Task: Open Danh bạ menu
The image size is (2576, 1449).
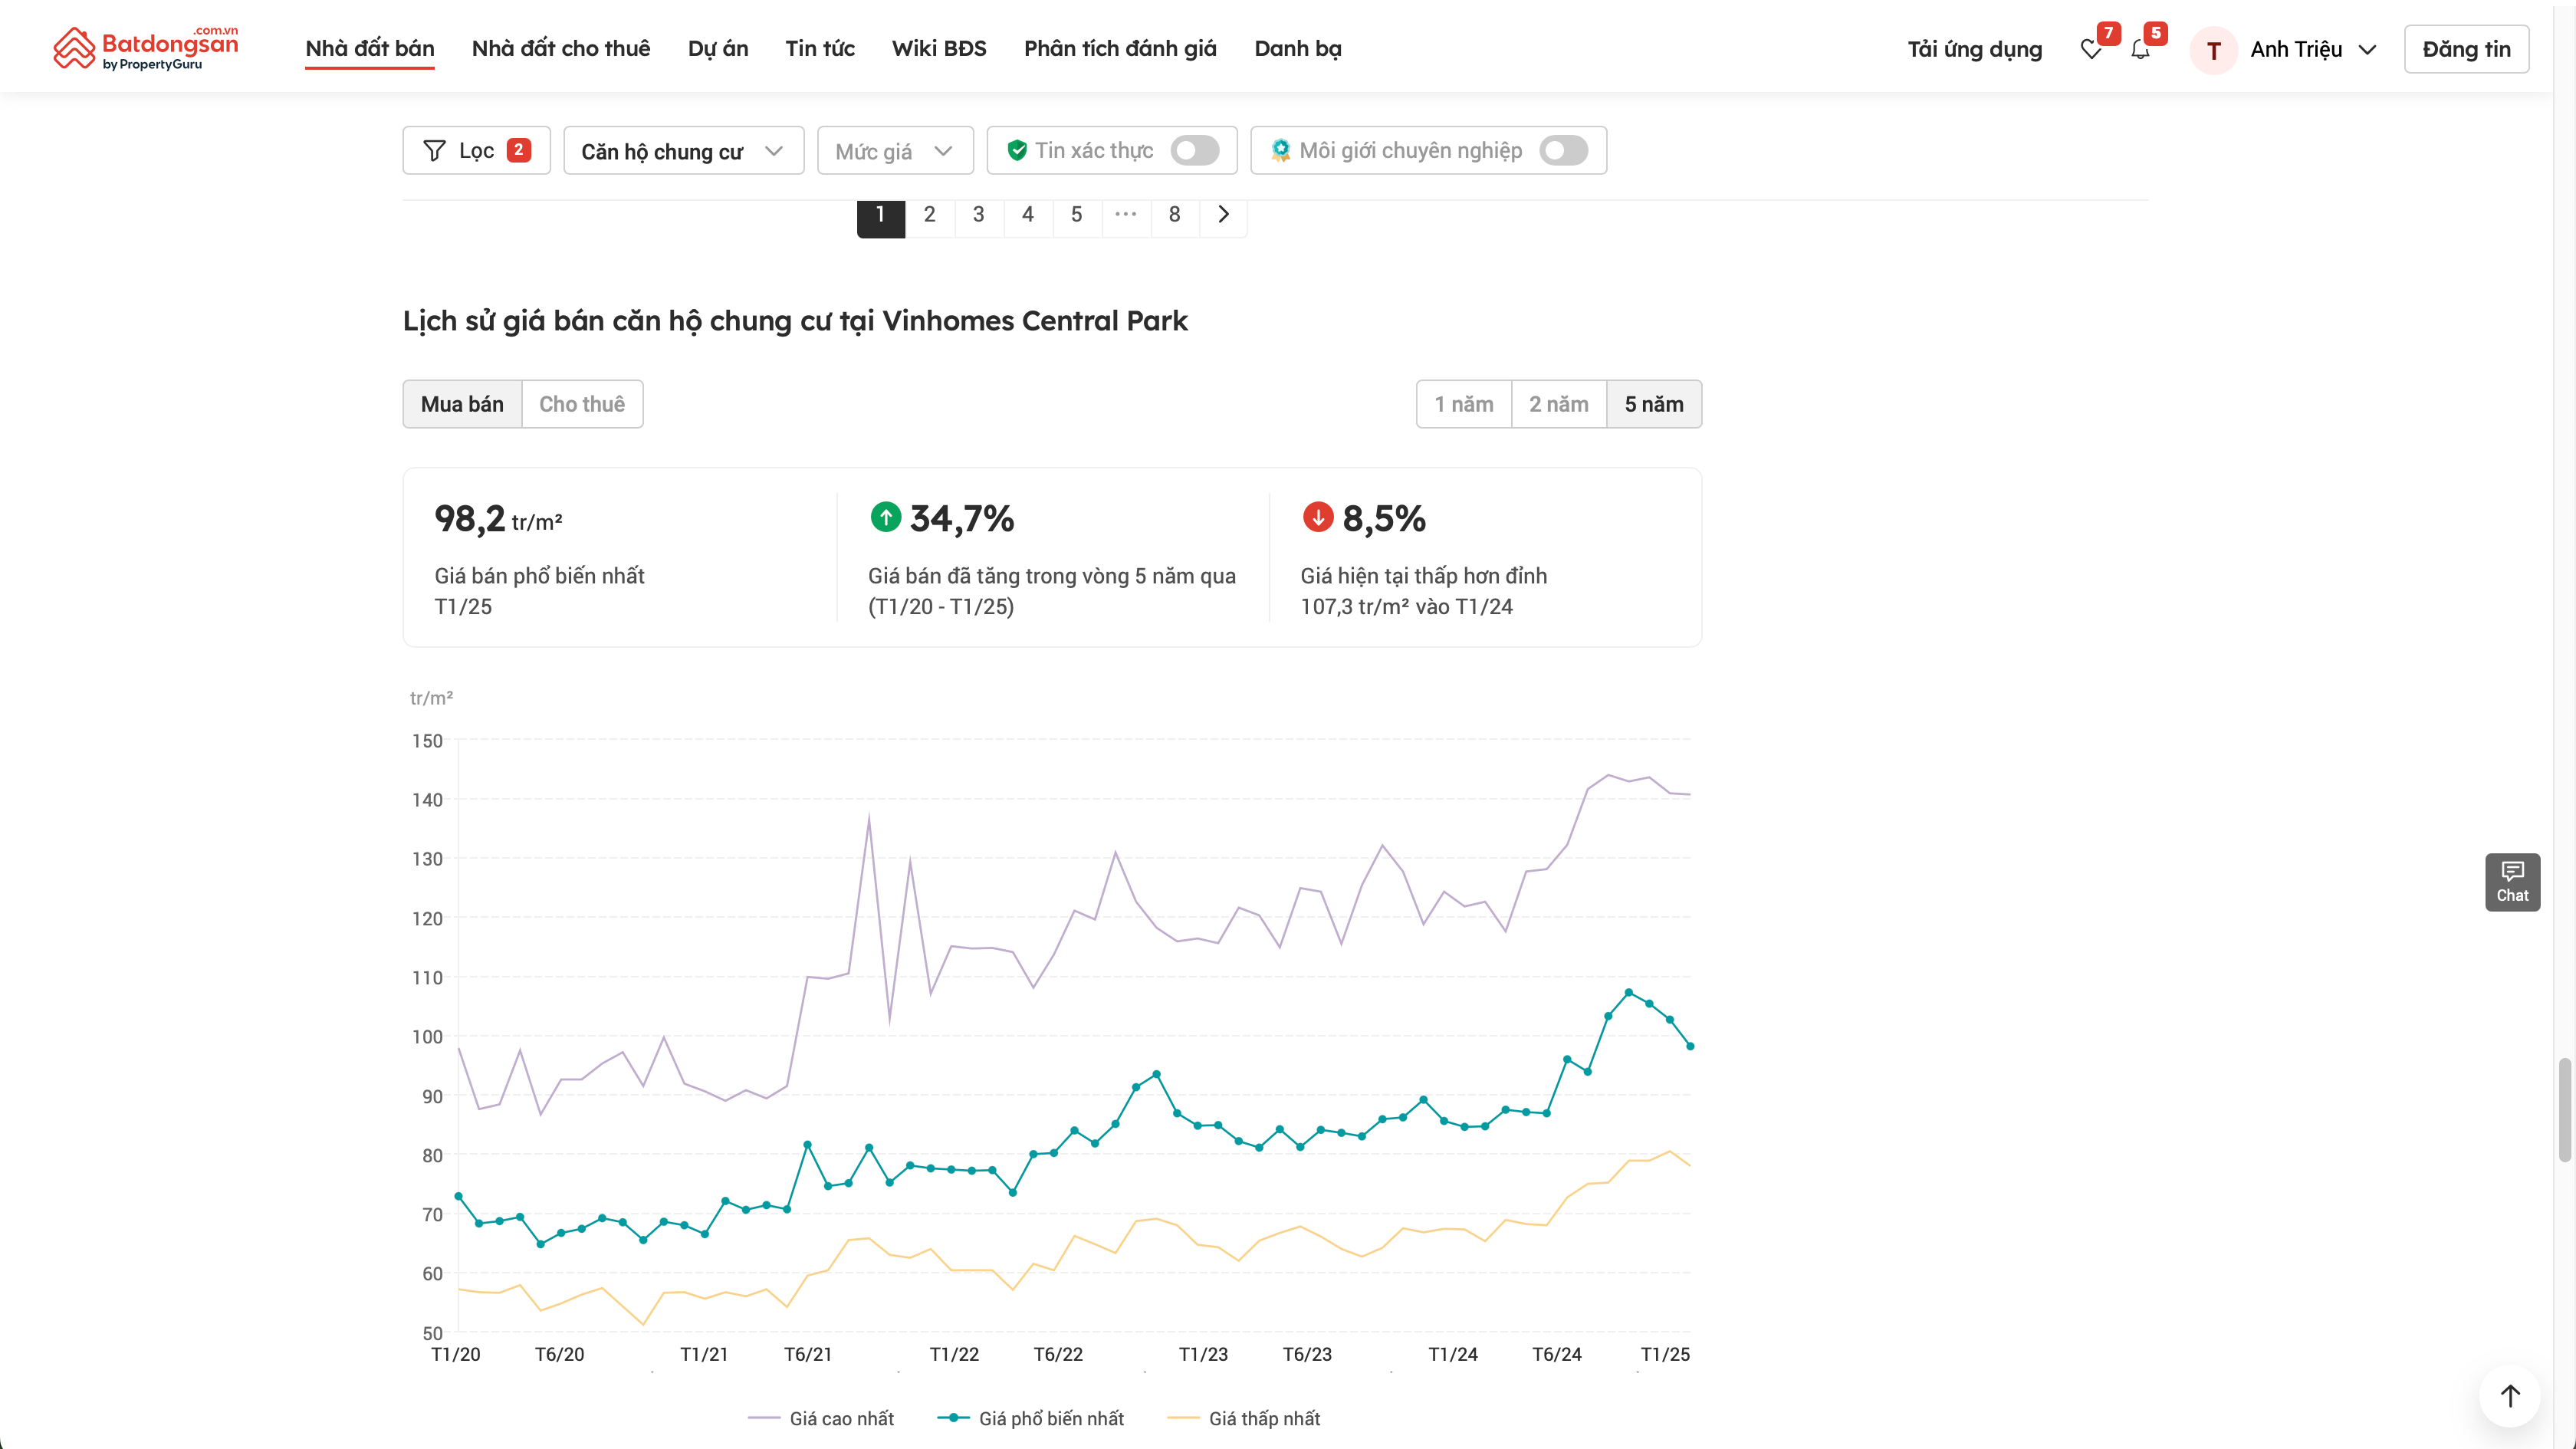Action: [1298, 48]
